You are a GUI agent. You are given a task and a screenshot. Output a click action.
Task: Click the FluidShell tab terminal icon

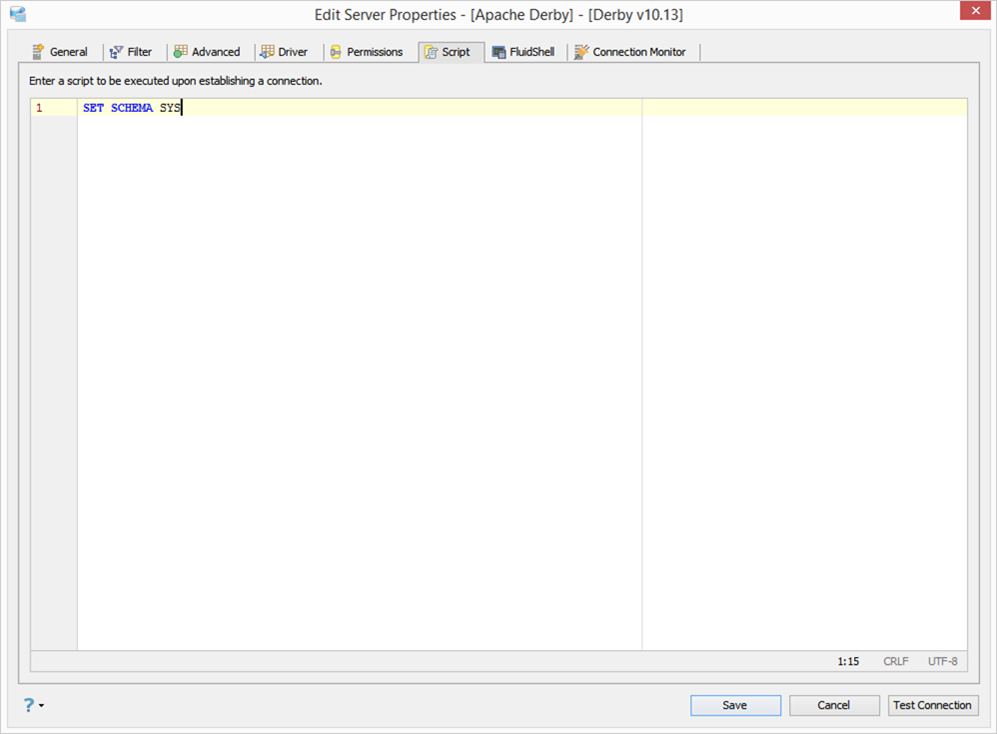click(x=499, y=52)
